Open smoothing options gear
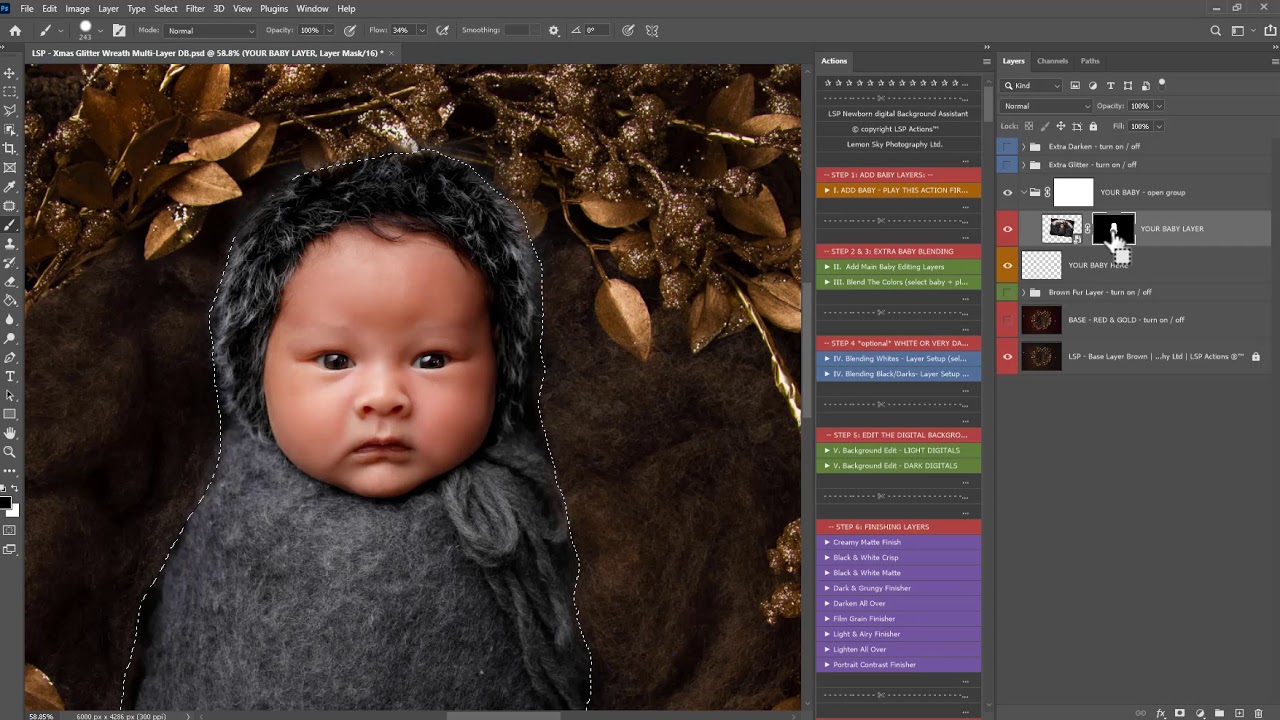1280x720 pixels. pos(554,31)
